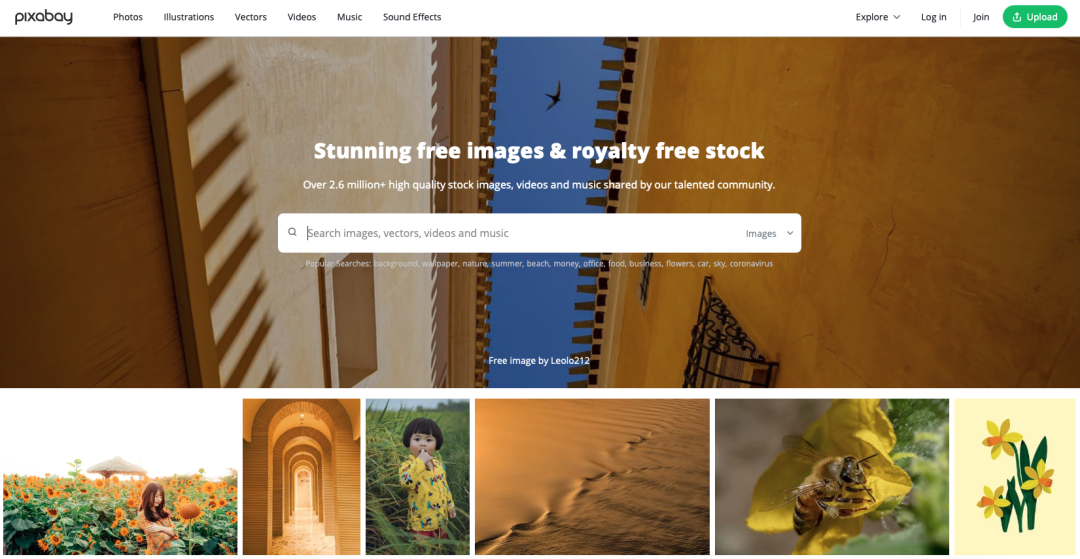1080x559 pixels.
Task: Click the Join link
Action: click(x=981, y=17)
